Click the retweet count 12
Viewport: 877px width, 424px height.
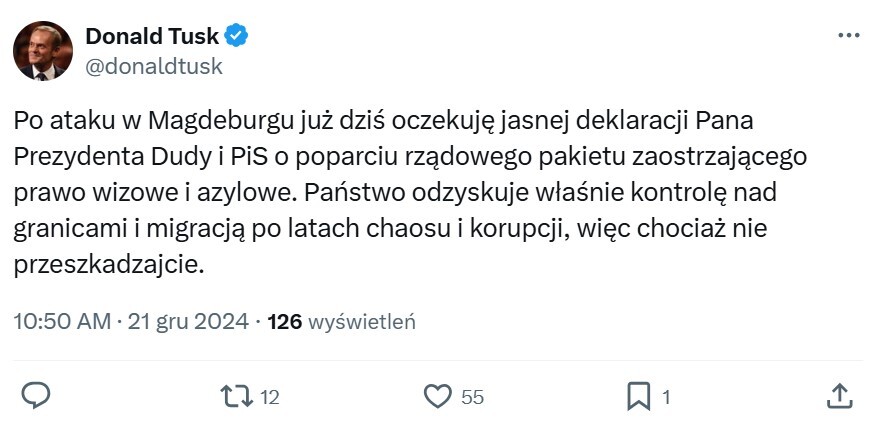(269, 397)
